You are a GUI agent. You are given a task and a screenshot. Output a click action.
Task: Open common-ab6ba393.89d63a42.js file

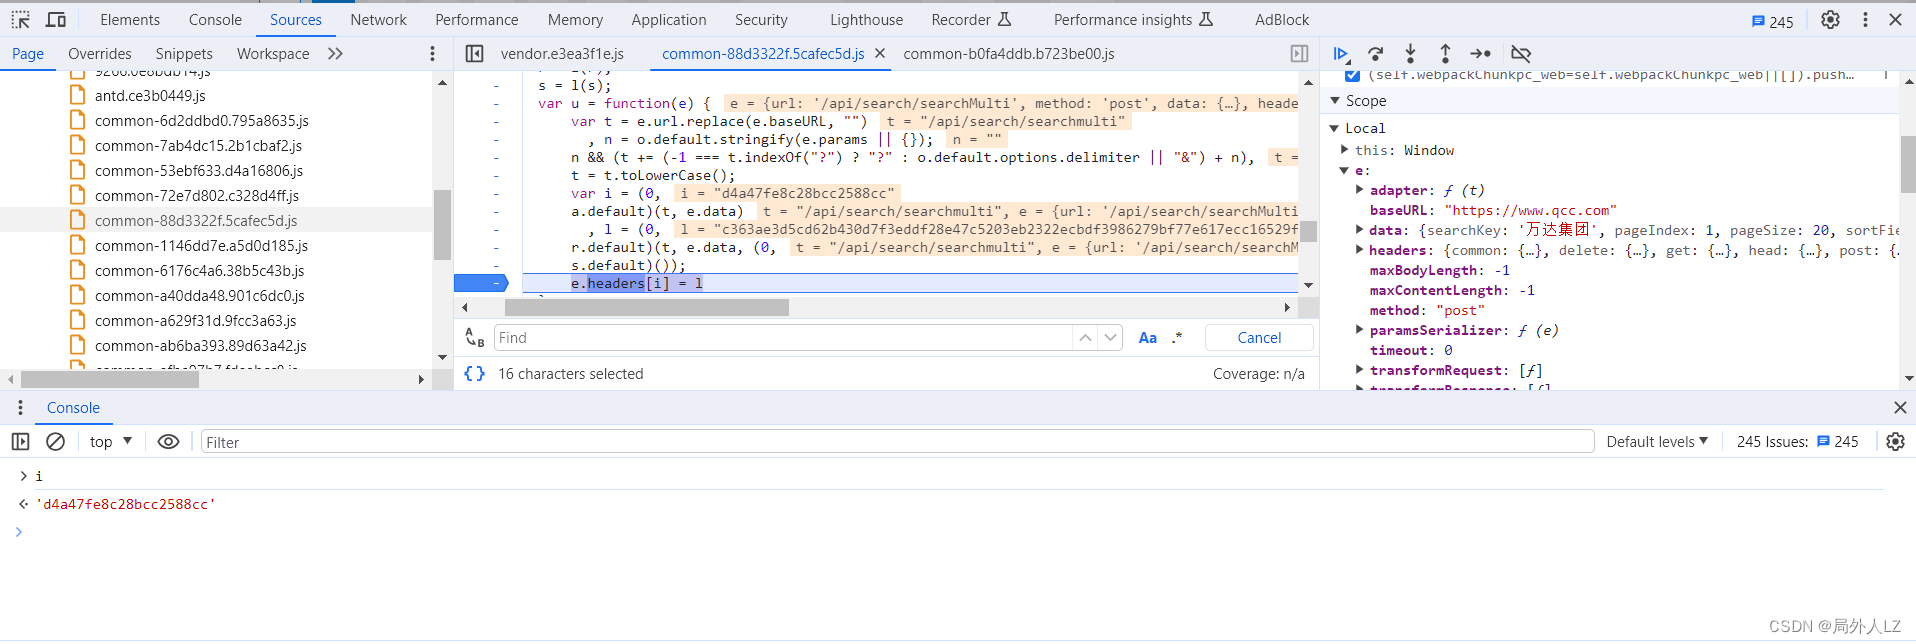pyautogui.click(x=201, y=346)
